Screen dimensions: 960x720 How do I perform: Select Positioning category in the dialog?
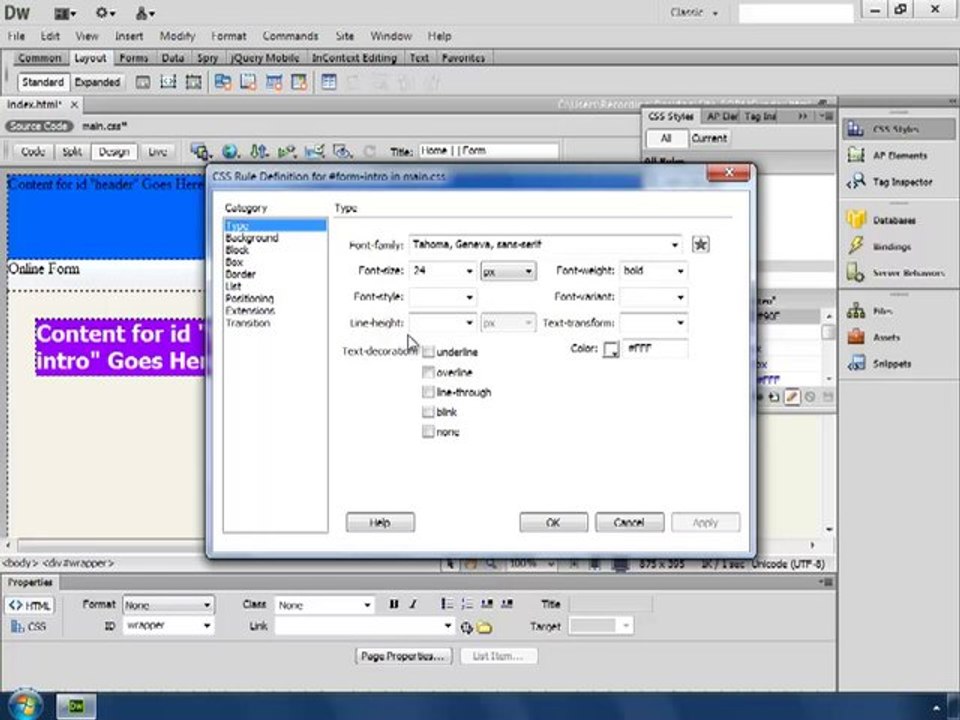[249, 298]
